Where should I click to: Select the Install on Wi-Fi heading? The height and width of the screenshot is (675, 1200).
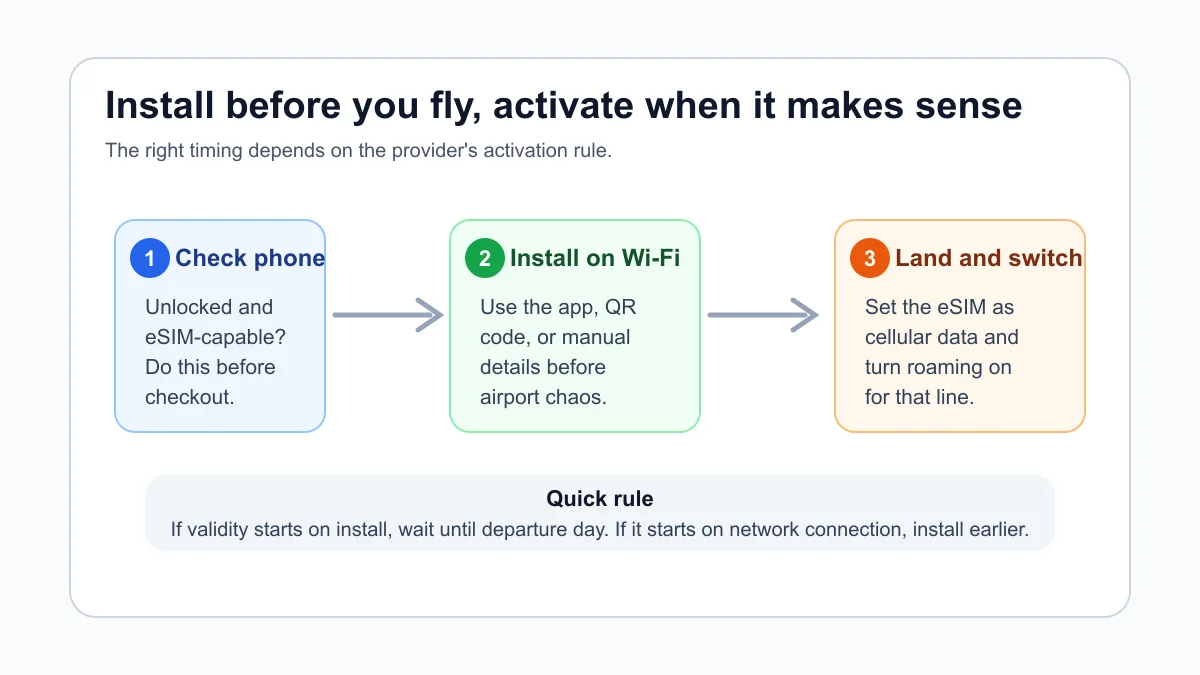(595, 258)
